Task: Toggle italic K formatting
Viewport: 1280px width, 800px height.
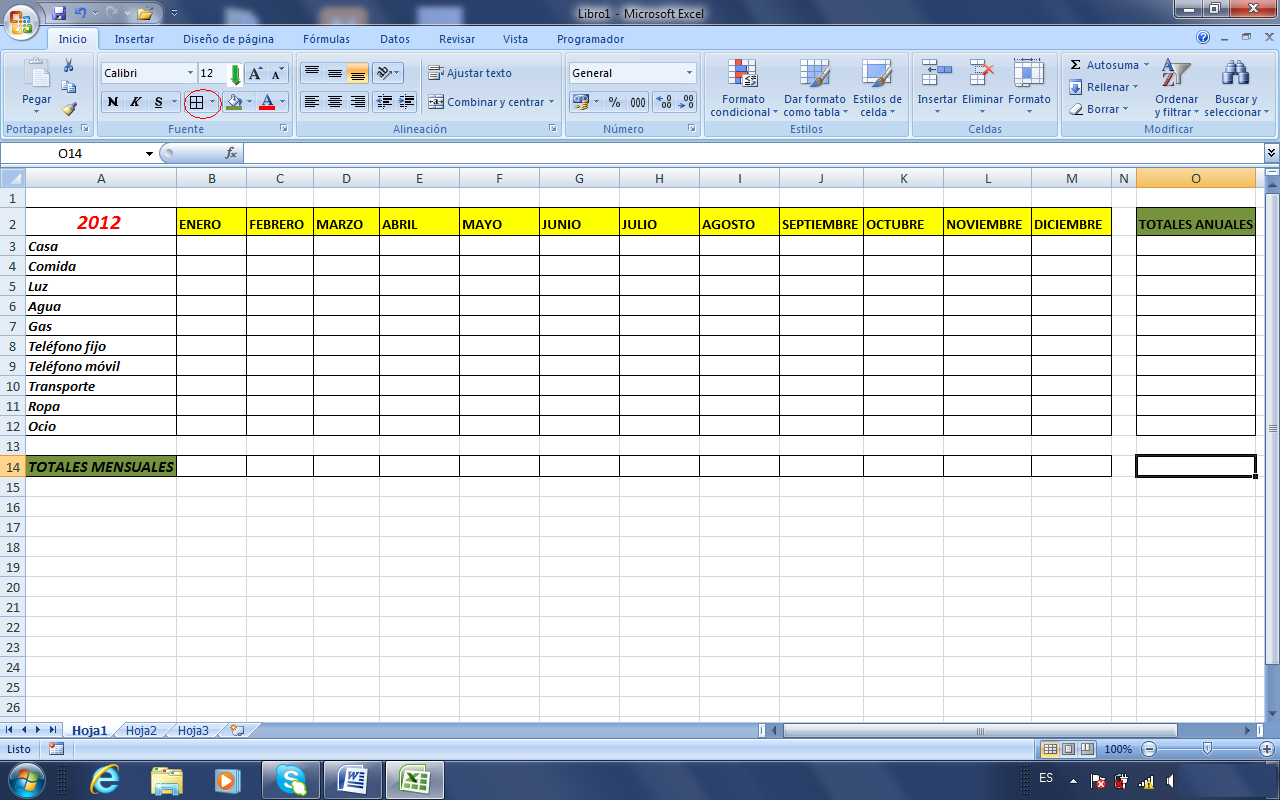Action: click(x=135, y=102)
